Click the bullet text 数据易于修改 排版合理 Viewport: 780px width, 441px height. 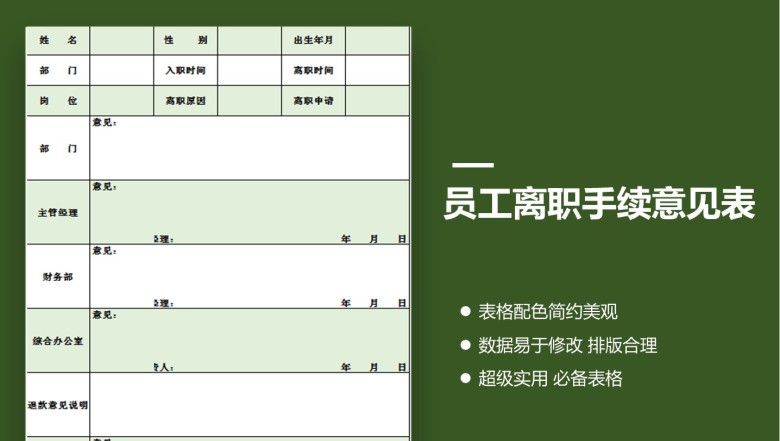[568, 345]
